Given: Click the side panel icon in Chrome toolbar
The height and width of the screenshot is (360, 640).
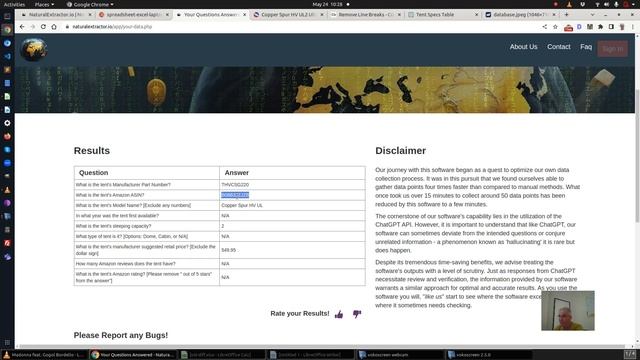Looking at the screenshot, I should 611,27.
